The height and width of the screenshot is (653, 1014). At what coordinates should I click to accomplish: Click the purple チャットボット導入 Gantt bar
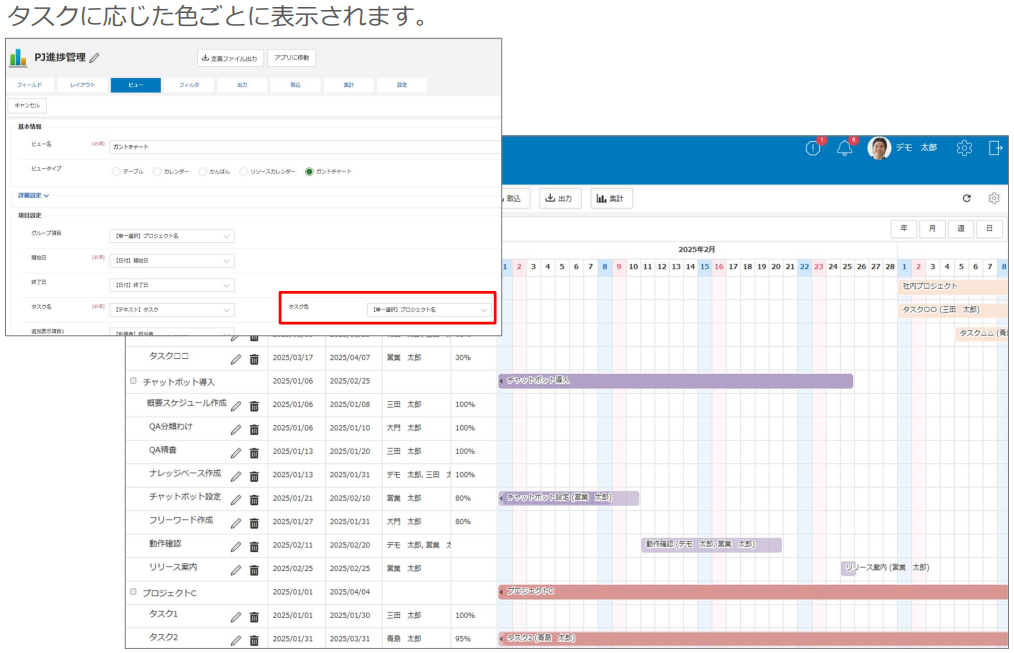[x=676, y=381]
